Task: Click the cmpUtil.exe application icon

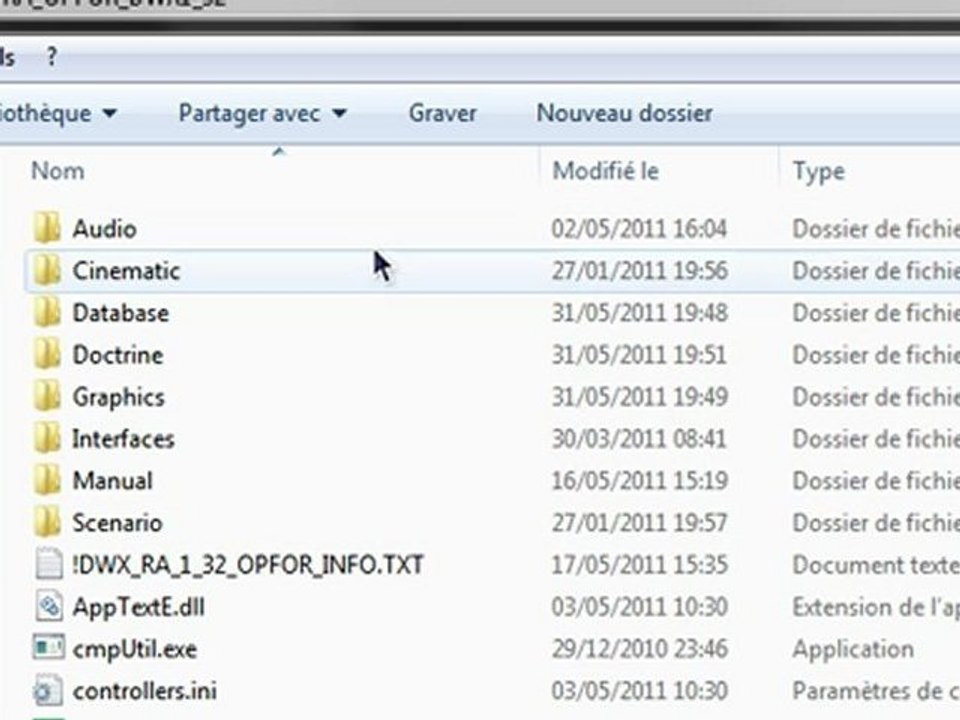Action: [48, 648]
